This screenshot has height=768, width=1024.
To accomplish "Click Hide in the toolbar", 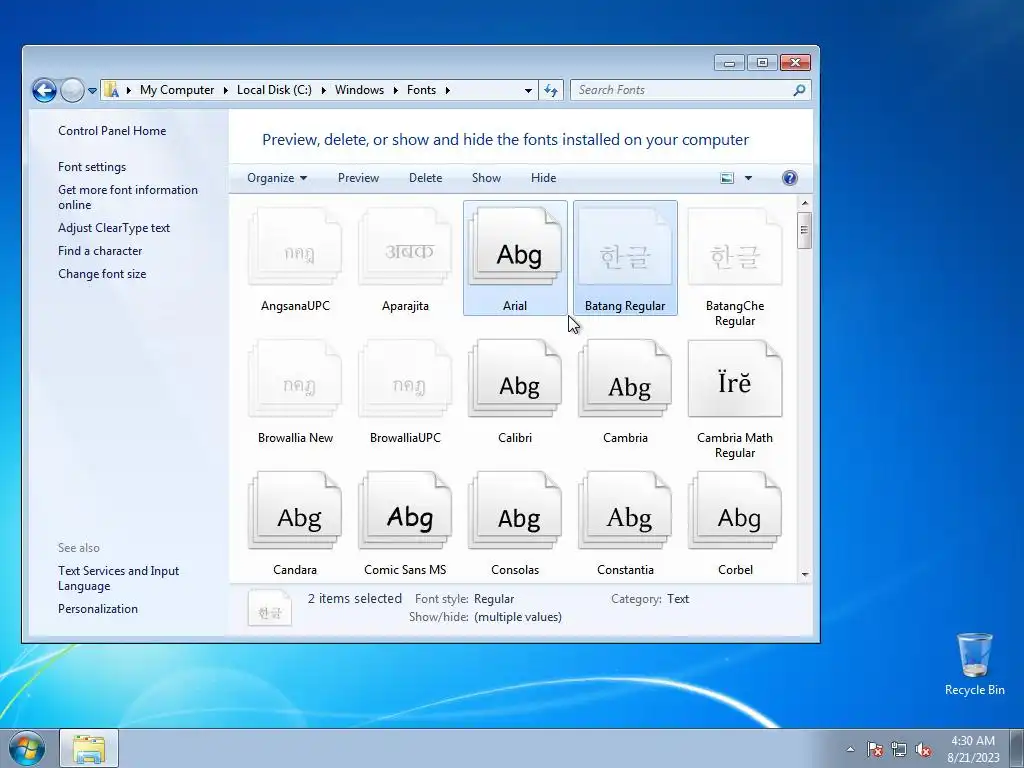I will point(543,178).
